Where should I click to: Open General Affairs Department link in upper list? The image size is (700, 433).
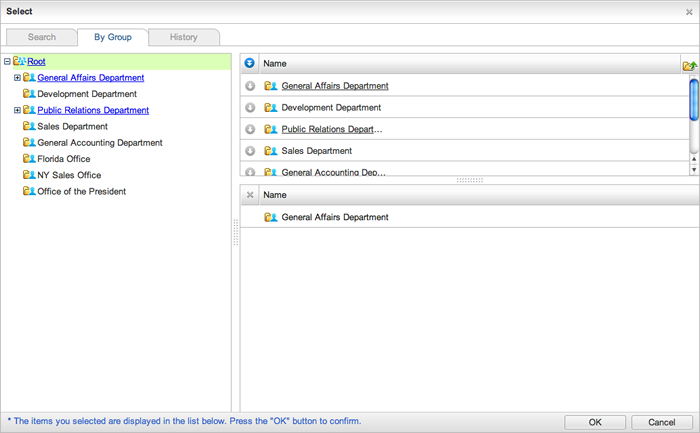pos(335,86)
